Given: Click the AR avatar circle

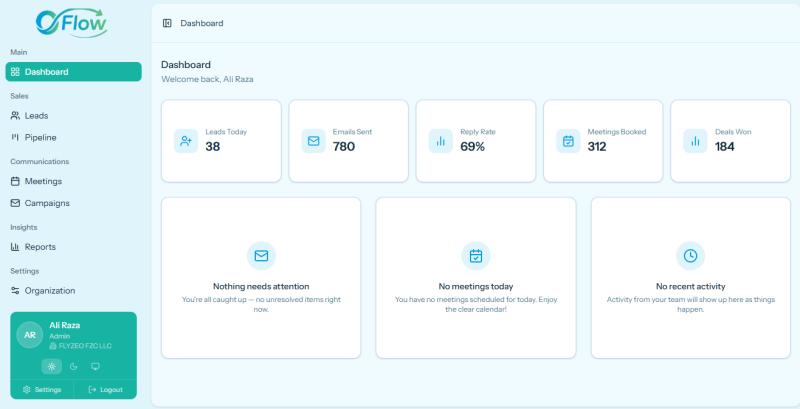Looking at the screenshot, I should tap(30, 335).
